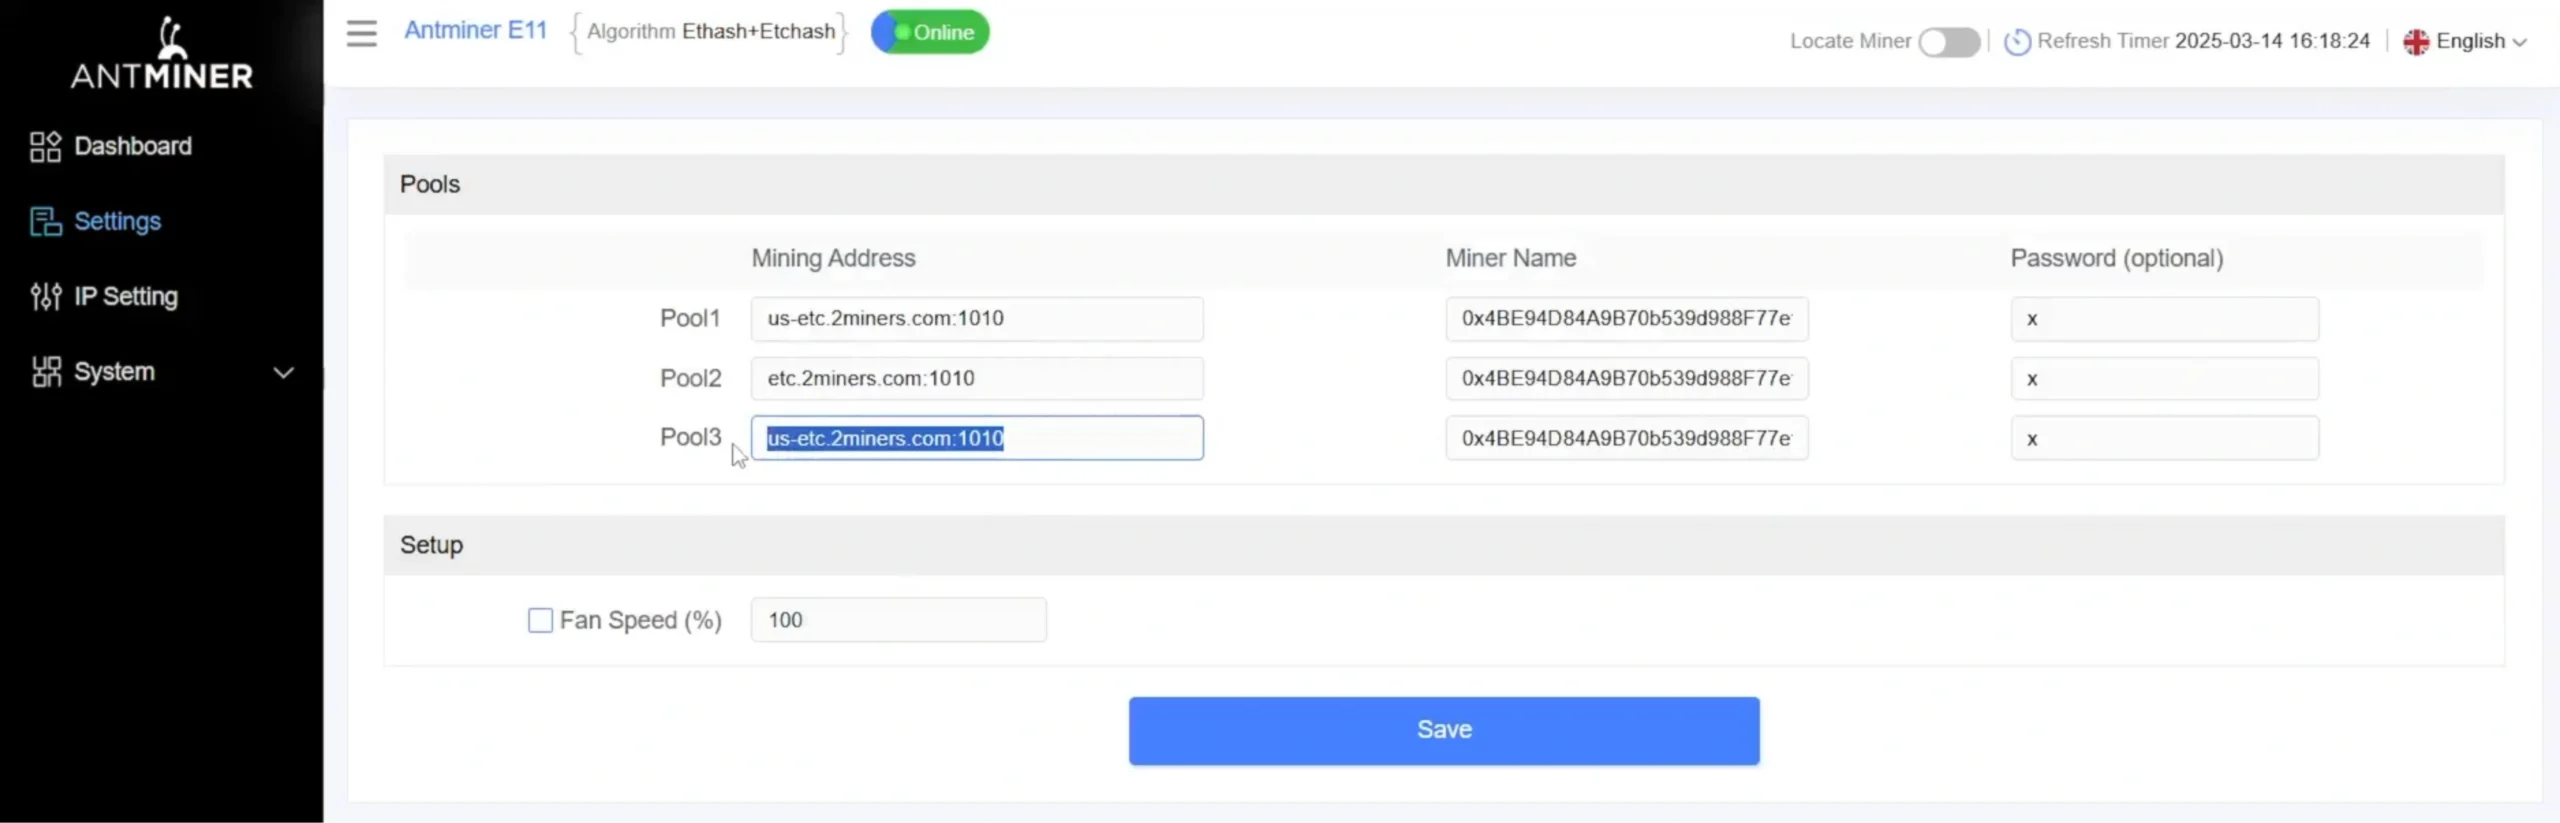The image size is (2560, 823).
Task: Toggle the Locate Miner switch
Action: (x=1949, y=41)
